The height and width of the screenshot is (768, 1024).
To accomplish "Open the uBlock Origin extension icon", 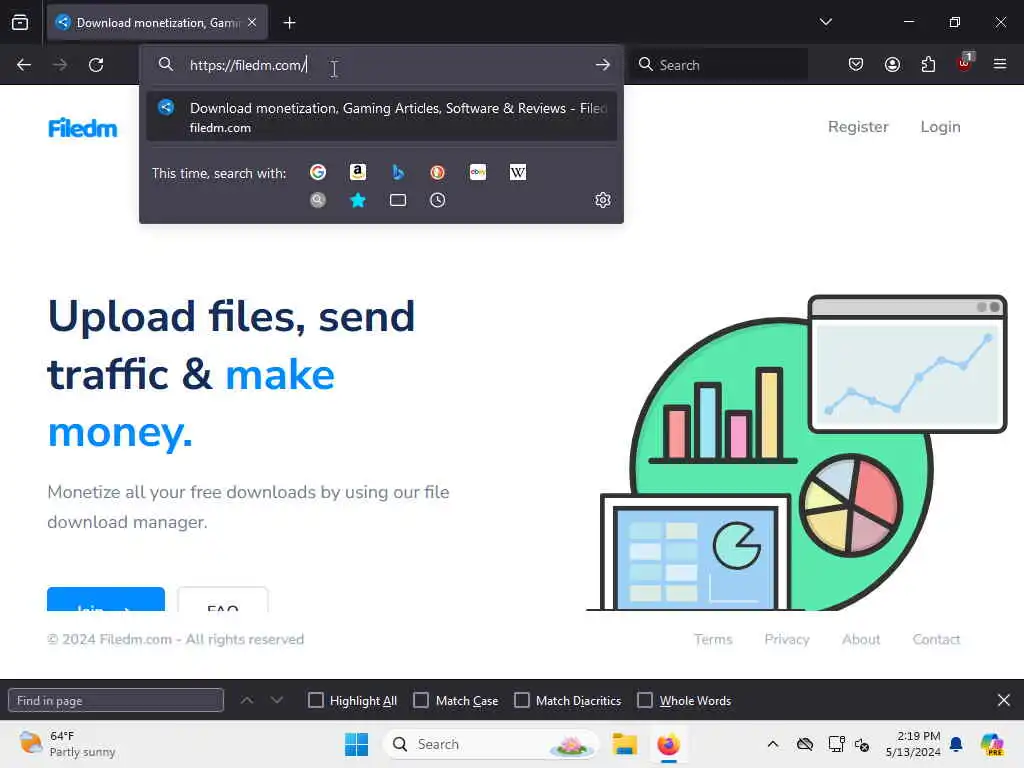I will pos(965,63).
